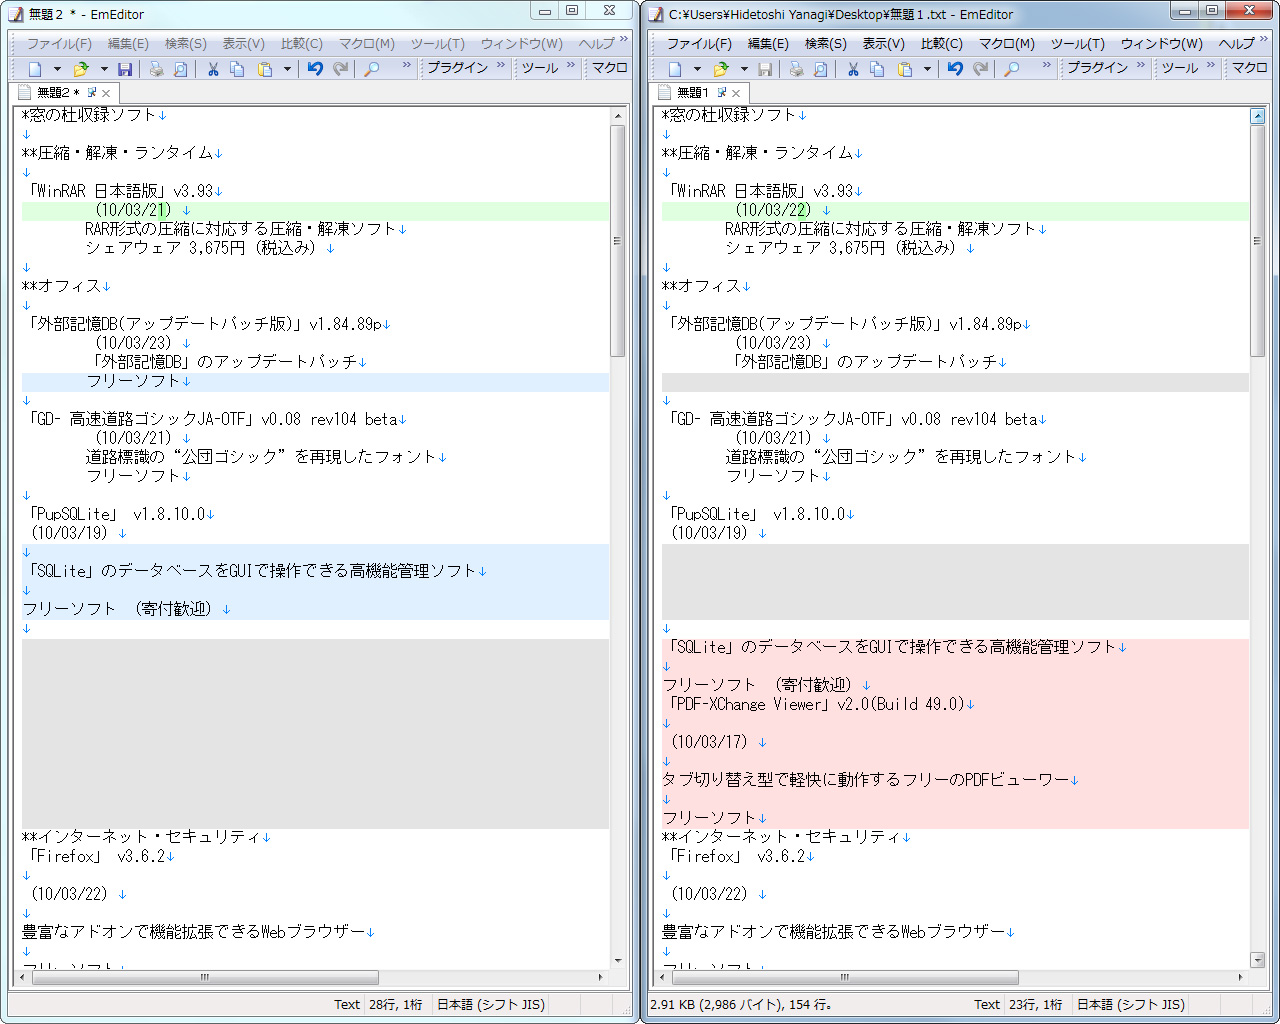Screen dimensions: 1280x1024
Task: Expand ツール toolbar chevron in right window
Action: pos(1211,66)
